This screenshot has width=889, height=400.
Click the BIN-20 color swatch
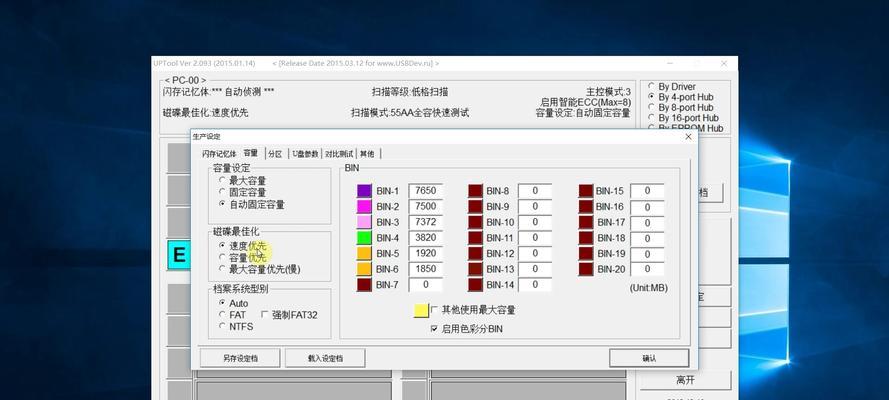click(586, 269)
